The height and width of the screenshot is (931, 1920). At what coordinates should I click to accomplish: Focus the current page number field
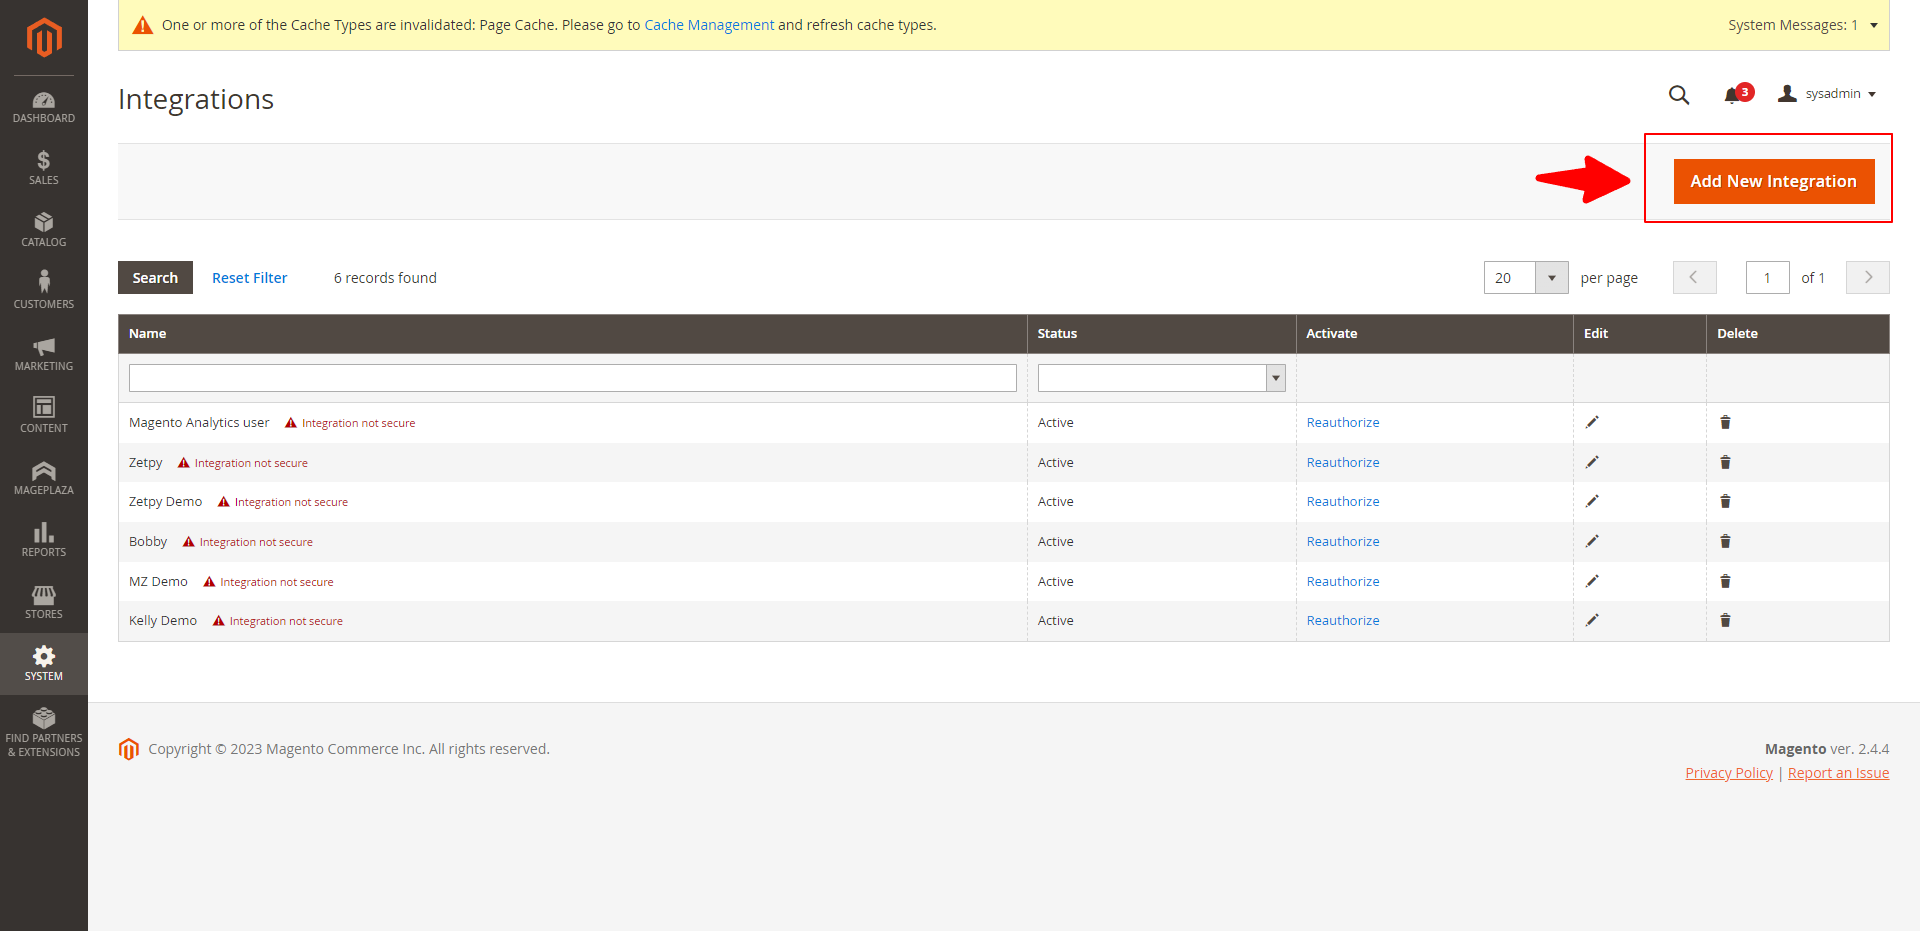(1767, 278)
